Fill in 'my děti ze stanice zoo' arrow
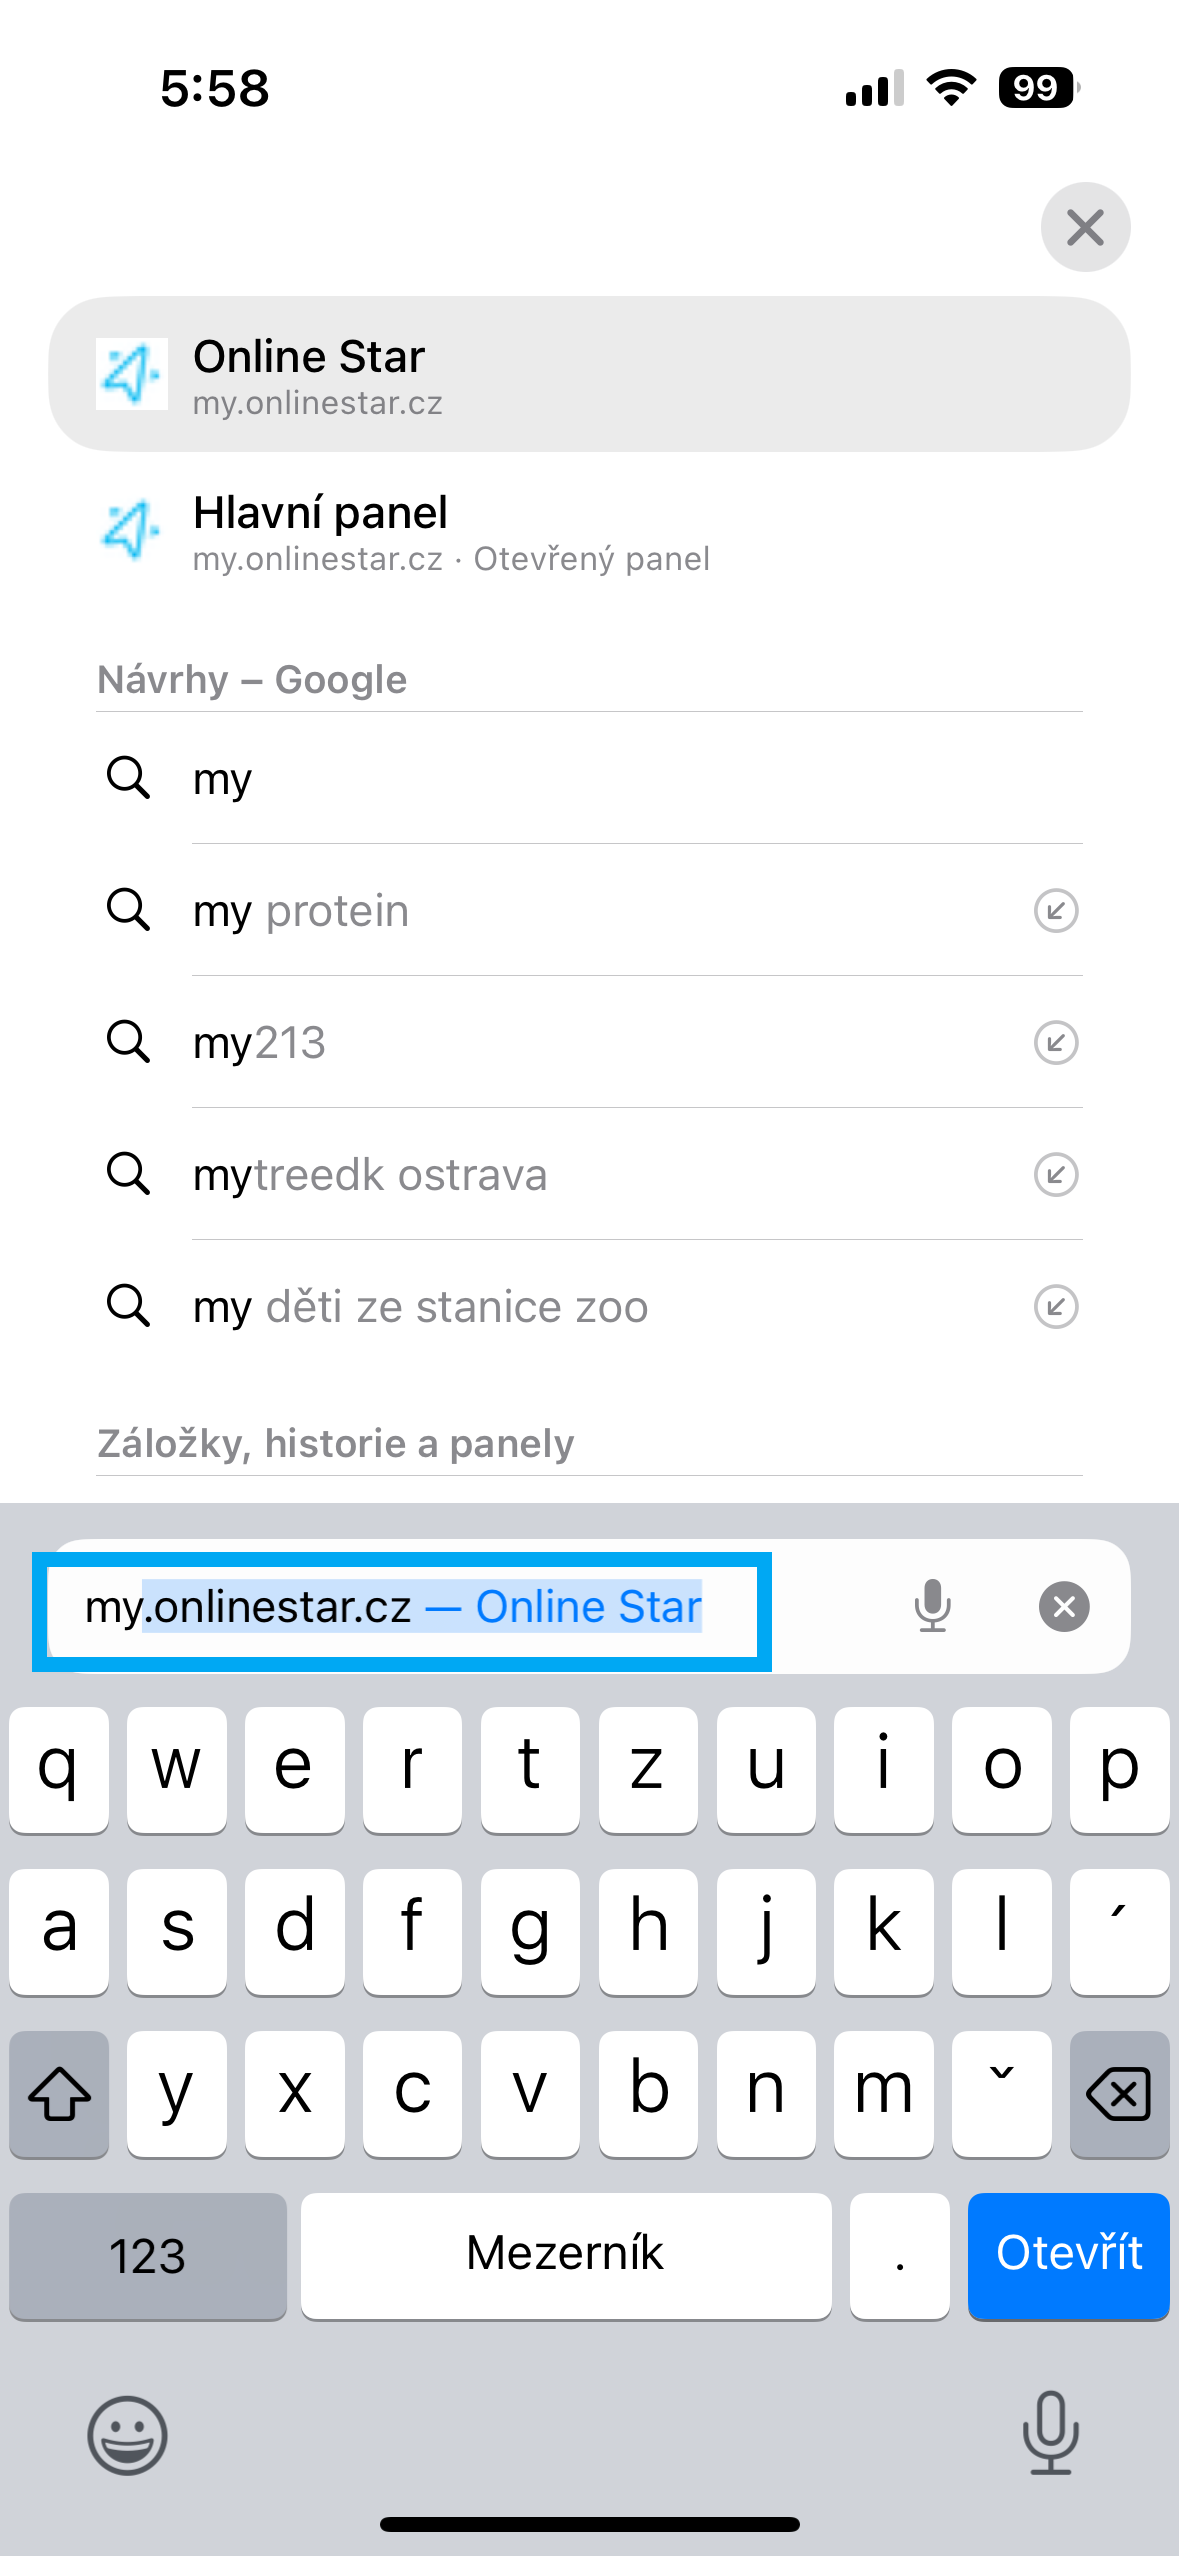 point(1055,1307)
